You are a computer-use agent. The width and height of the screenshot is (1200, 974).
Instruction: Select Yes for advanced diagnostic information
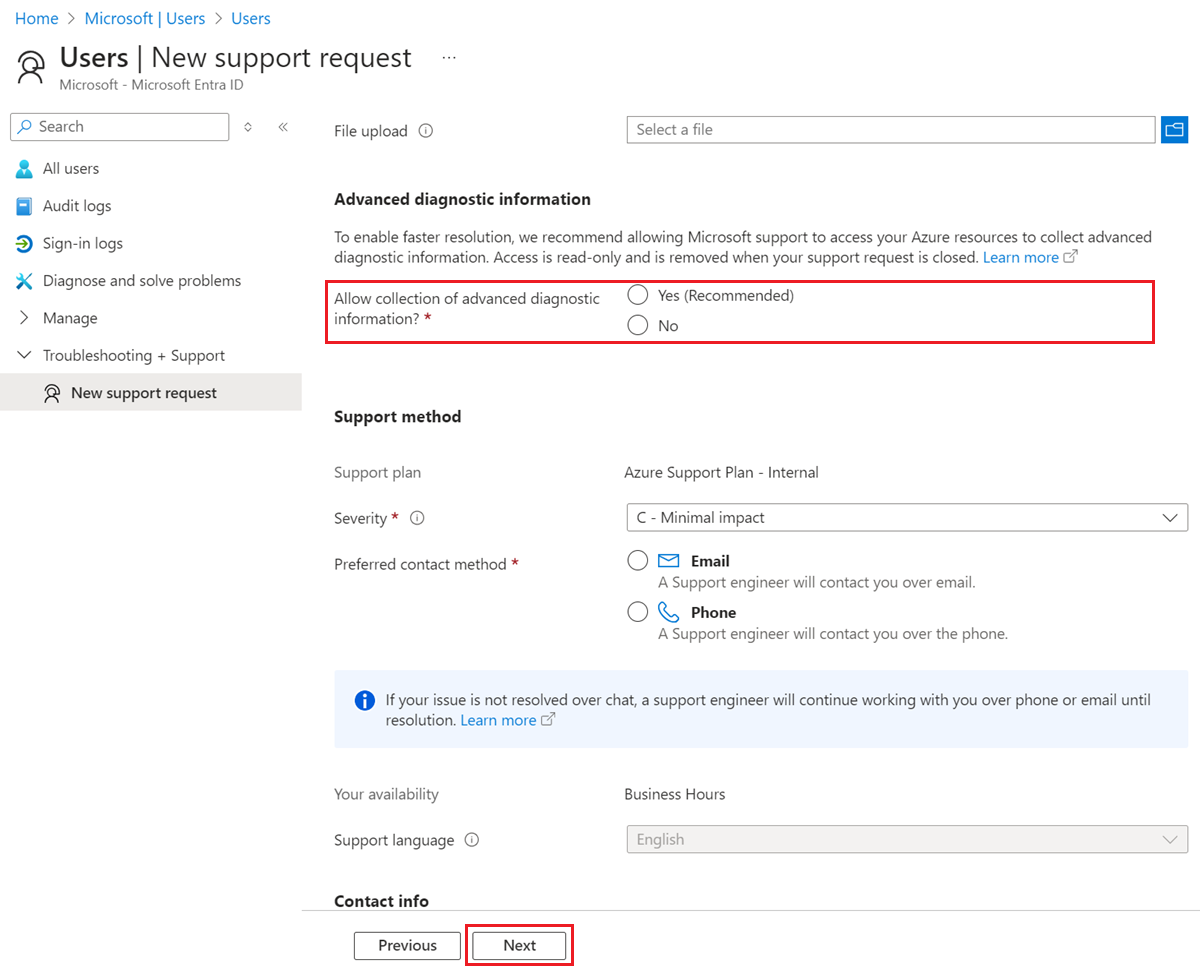tap(637, 294)
